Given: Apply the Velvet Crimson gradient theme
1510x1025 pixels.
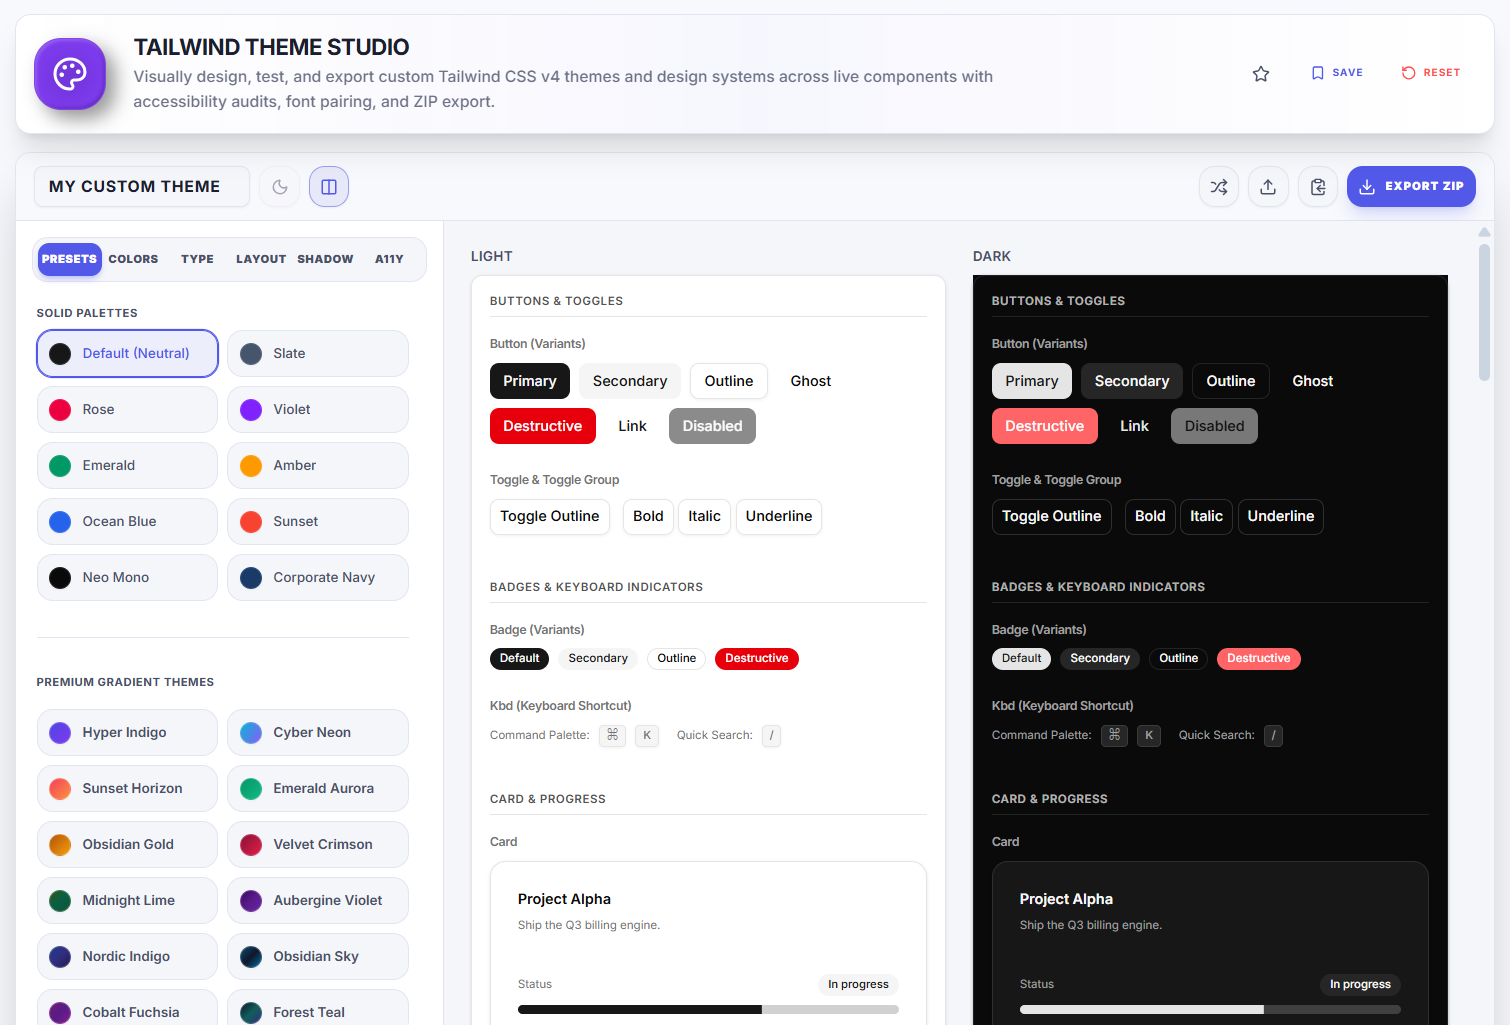Looking at the screenshot, I should [318, 845].
